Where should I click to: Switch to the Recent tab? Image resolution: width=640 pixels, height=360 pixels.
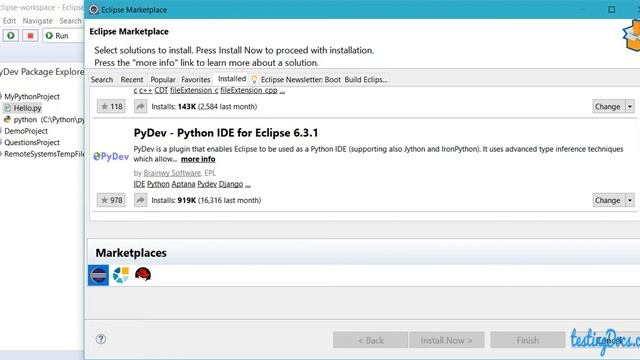pyautogui.click(x=132, y=80)
